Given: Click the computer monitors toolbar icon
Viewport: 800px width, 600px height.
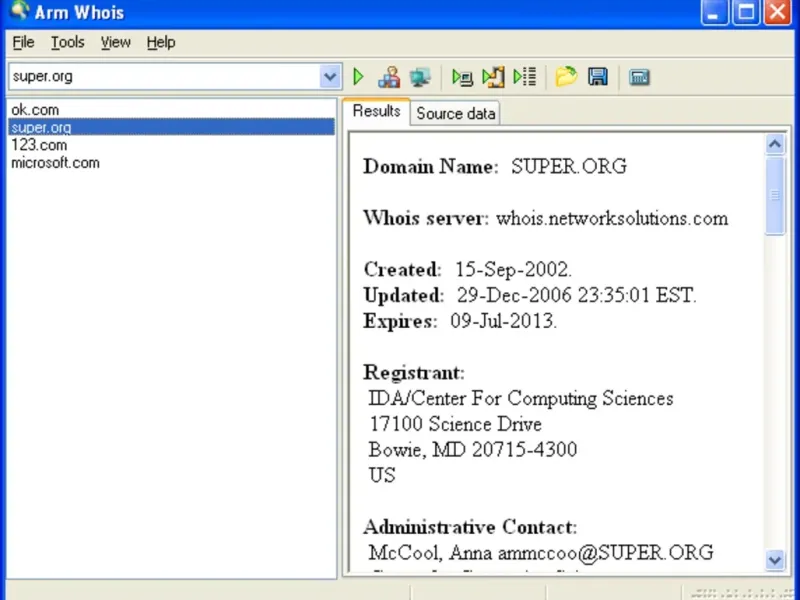Looking at the screenshot, I should [419, 77].
